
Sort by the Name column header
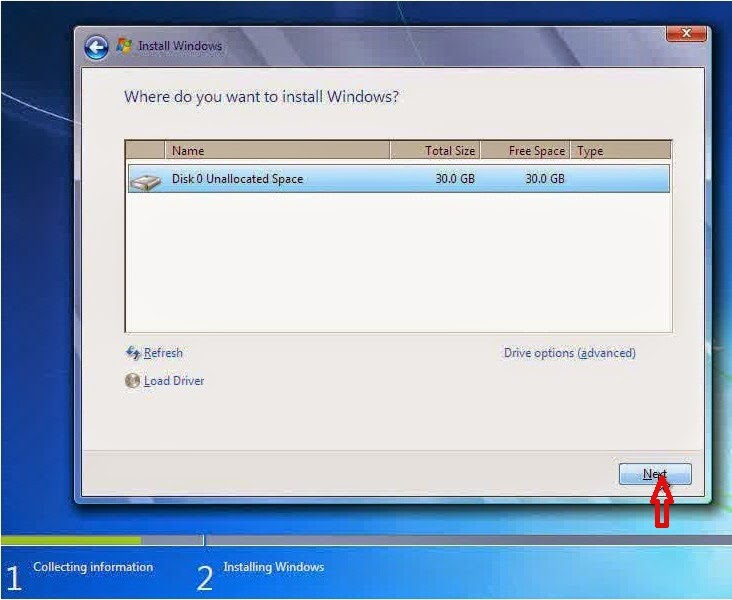[x=277, y=150]
